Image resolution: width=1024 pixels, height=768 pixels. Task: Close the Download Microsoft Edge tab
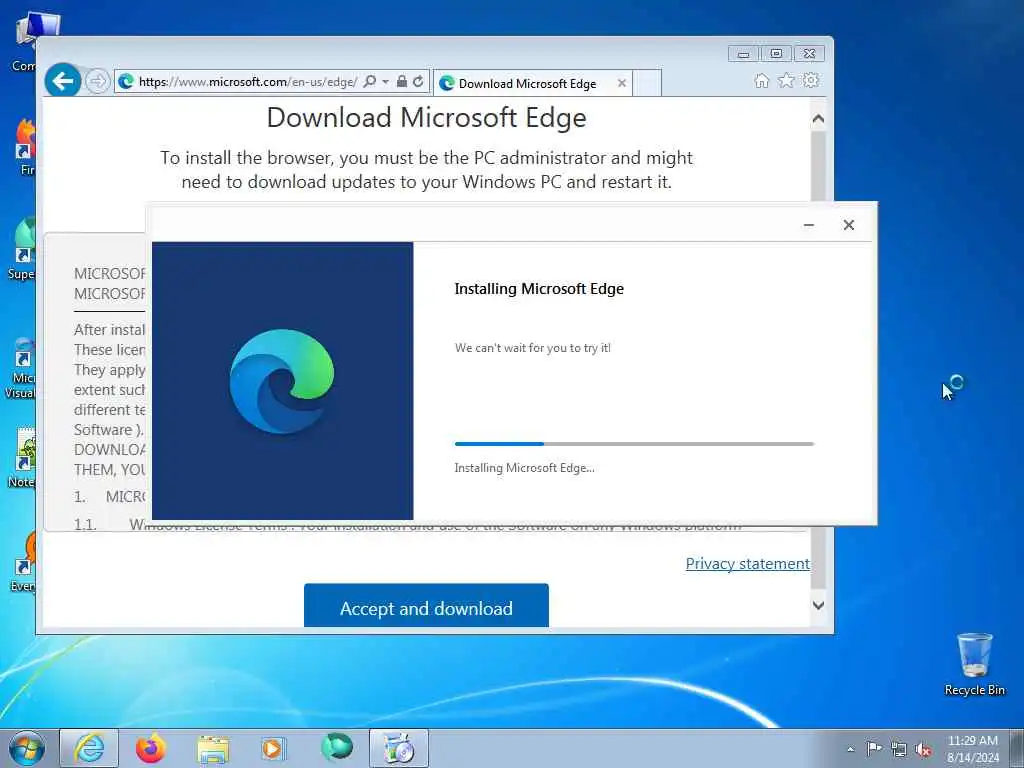[622, 83]
